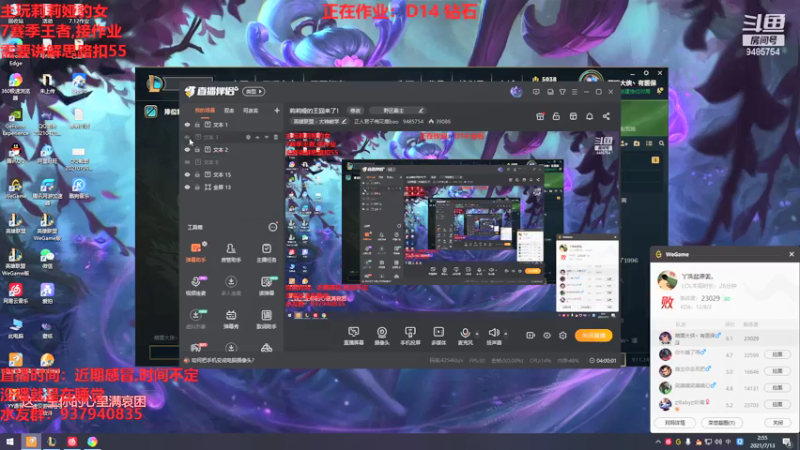Open streaming settings gear near 关闭直播
Screen dimensions: 800x450
pos(563,335)
